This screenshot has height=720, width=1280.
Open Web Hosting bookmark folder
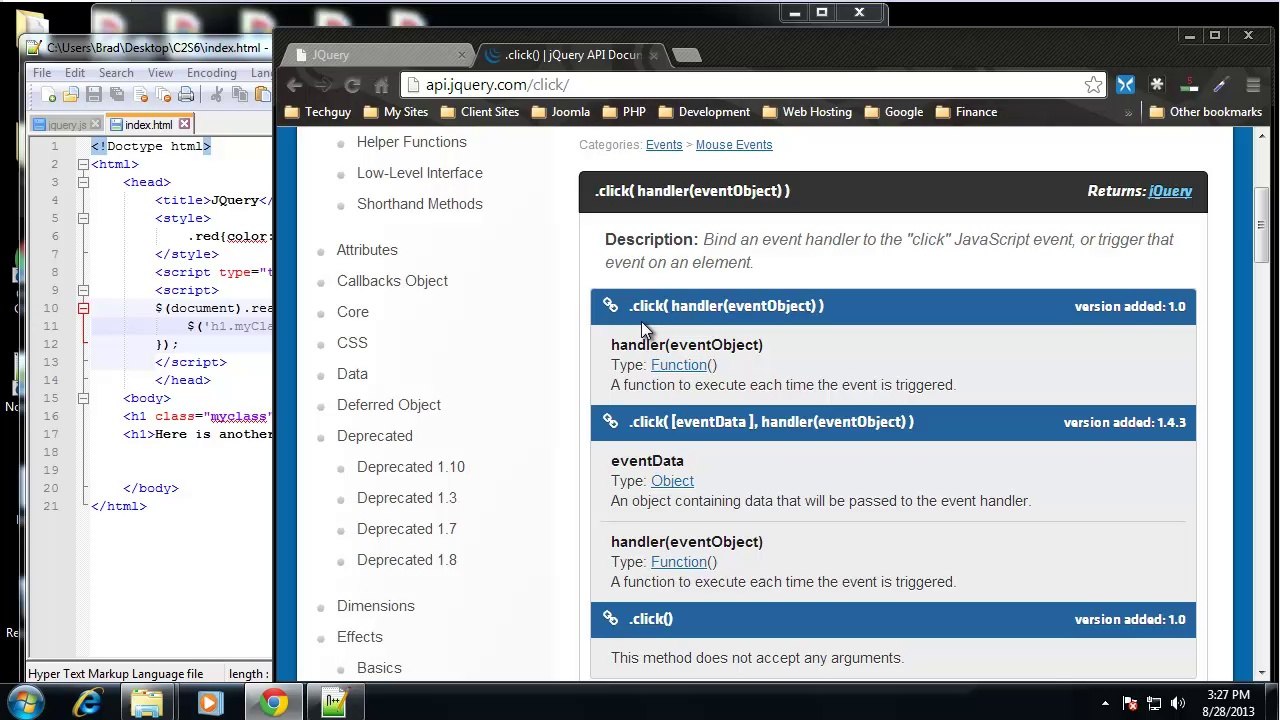[807, 112]
